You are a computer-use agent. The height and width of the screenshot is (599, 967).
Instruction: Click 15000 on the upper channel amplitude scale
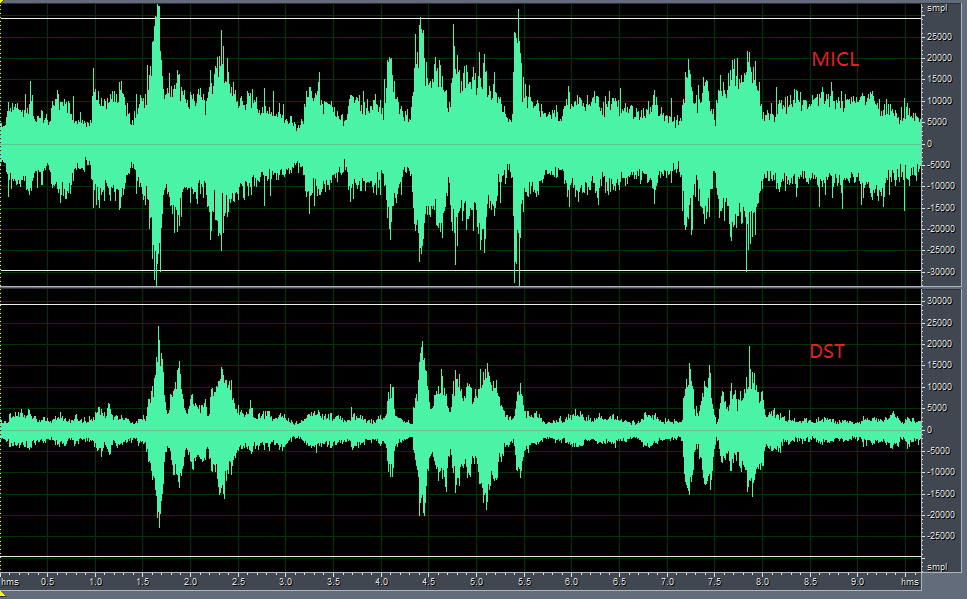tap(939, 79)
